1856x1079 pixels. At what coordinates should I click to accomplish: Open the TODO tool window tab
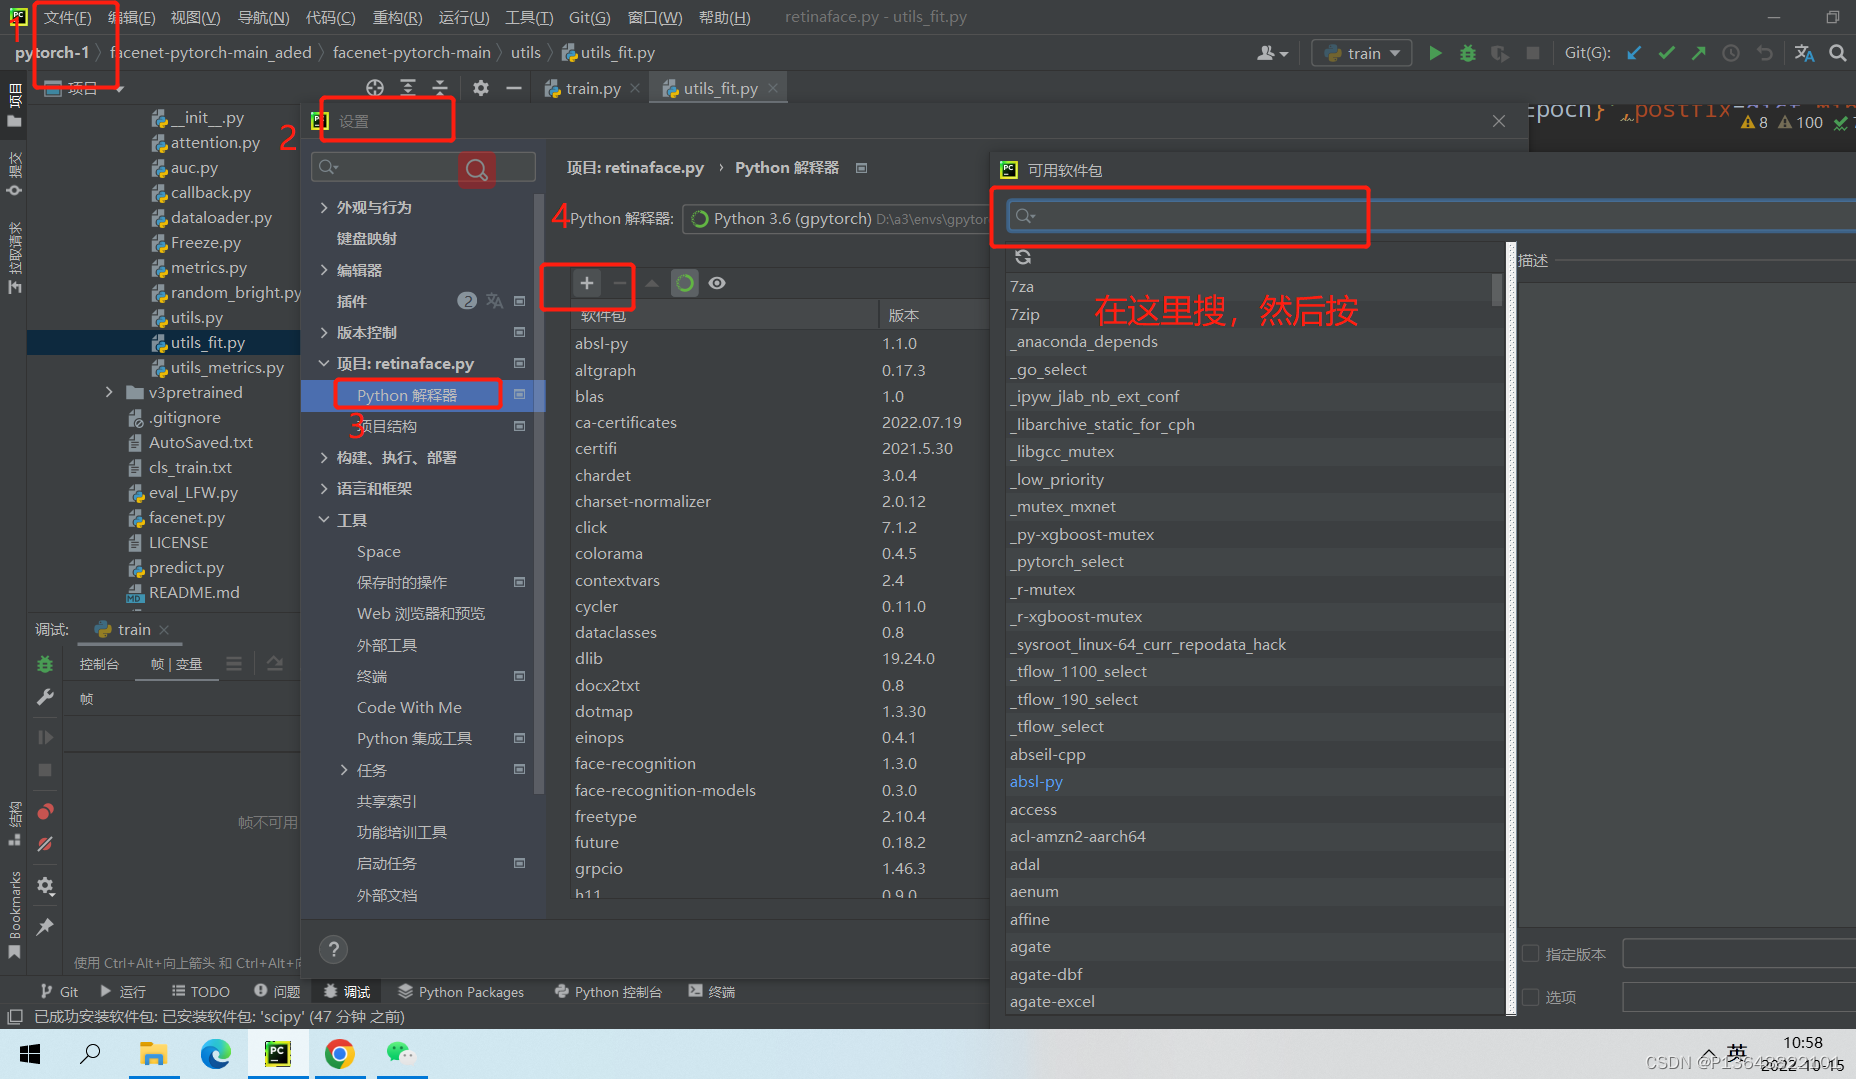coord(200,992)
